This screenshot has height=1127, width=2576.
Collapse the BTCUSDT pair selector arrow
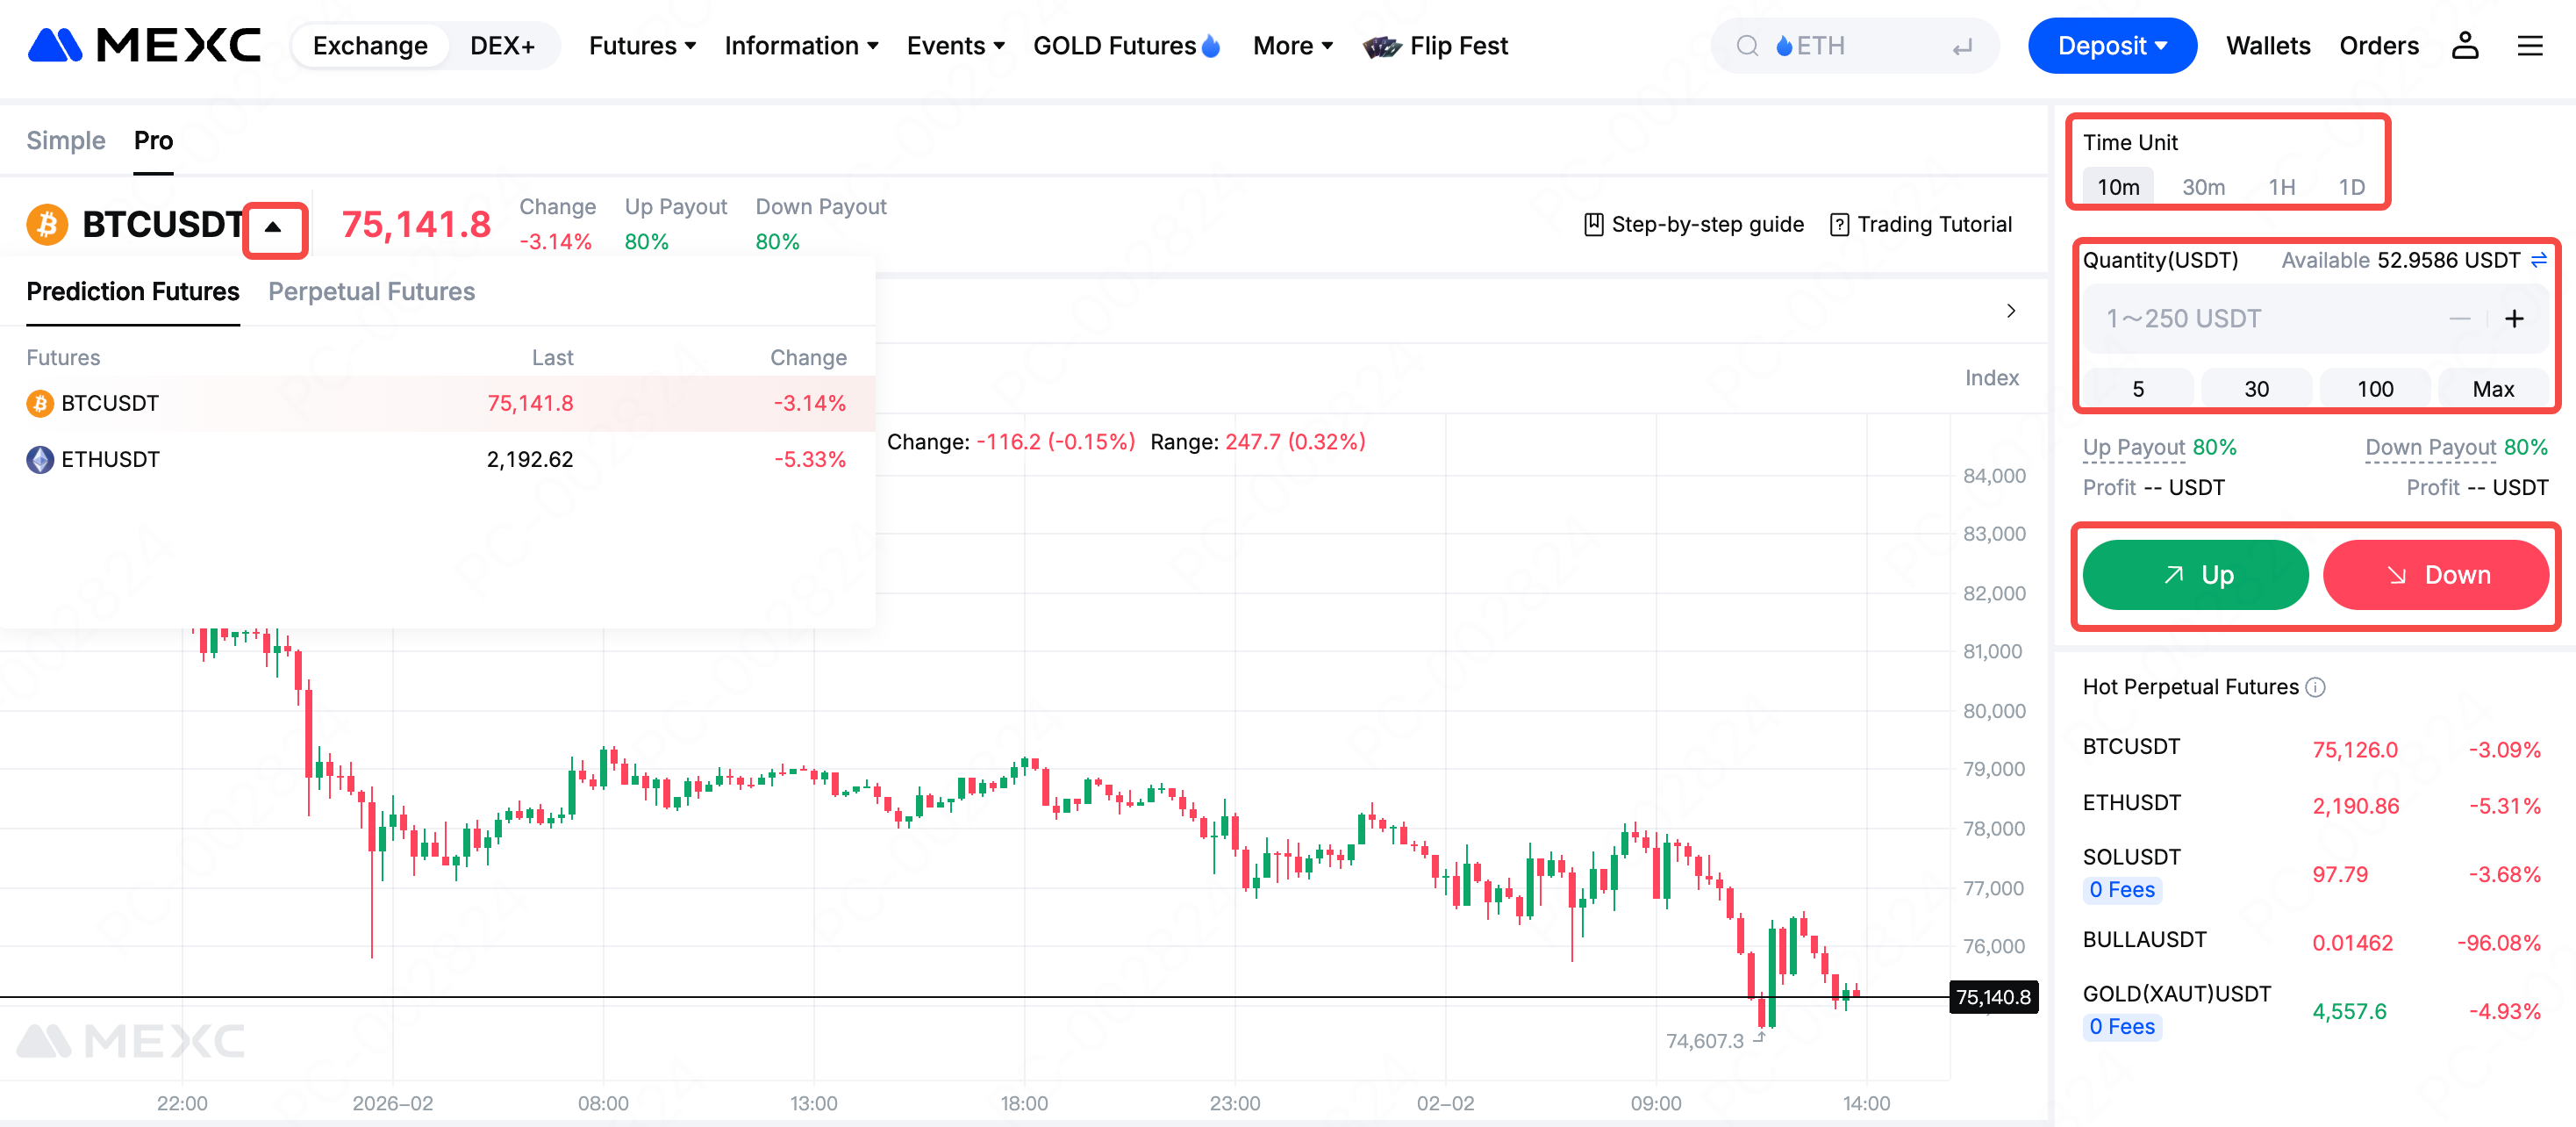coord(273,226)
